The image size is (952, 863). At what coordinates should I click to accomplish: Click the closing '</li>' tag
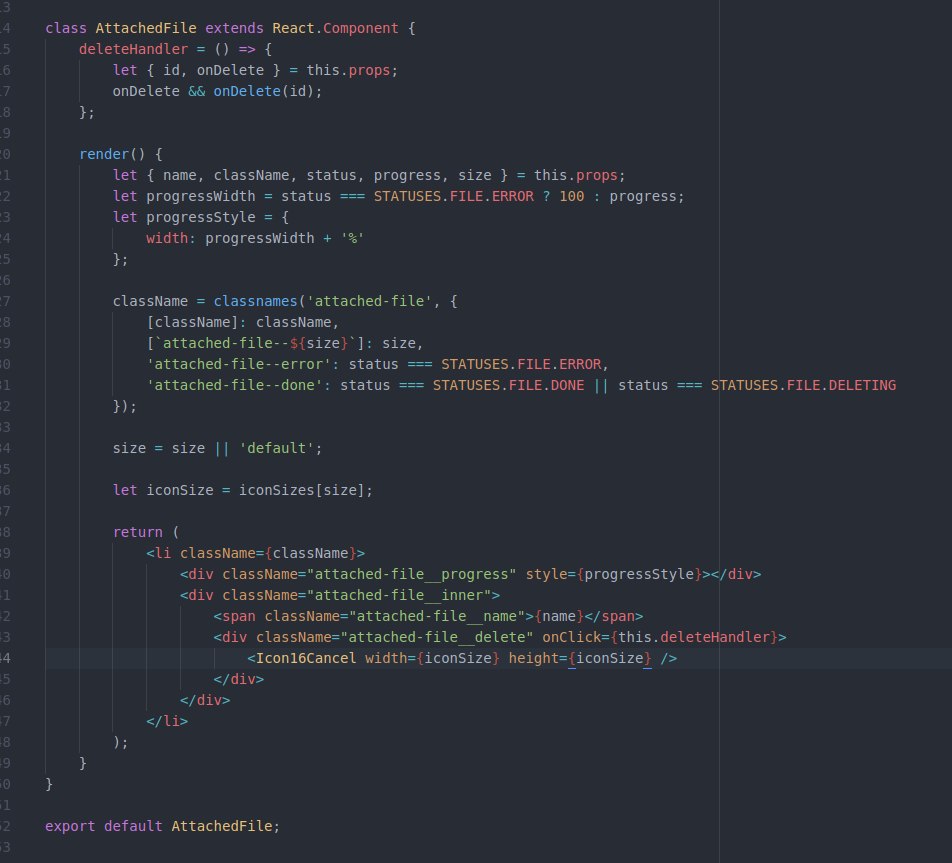coord(167,721)
